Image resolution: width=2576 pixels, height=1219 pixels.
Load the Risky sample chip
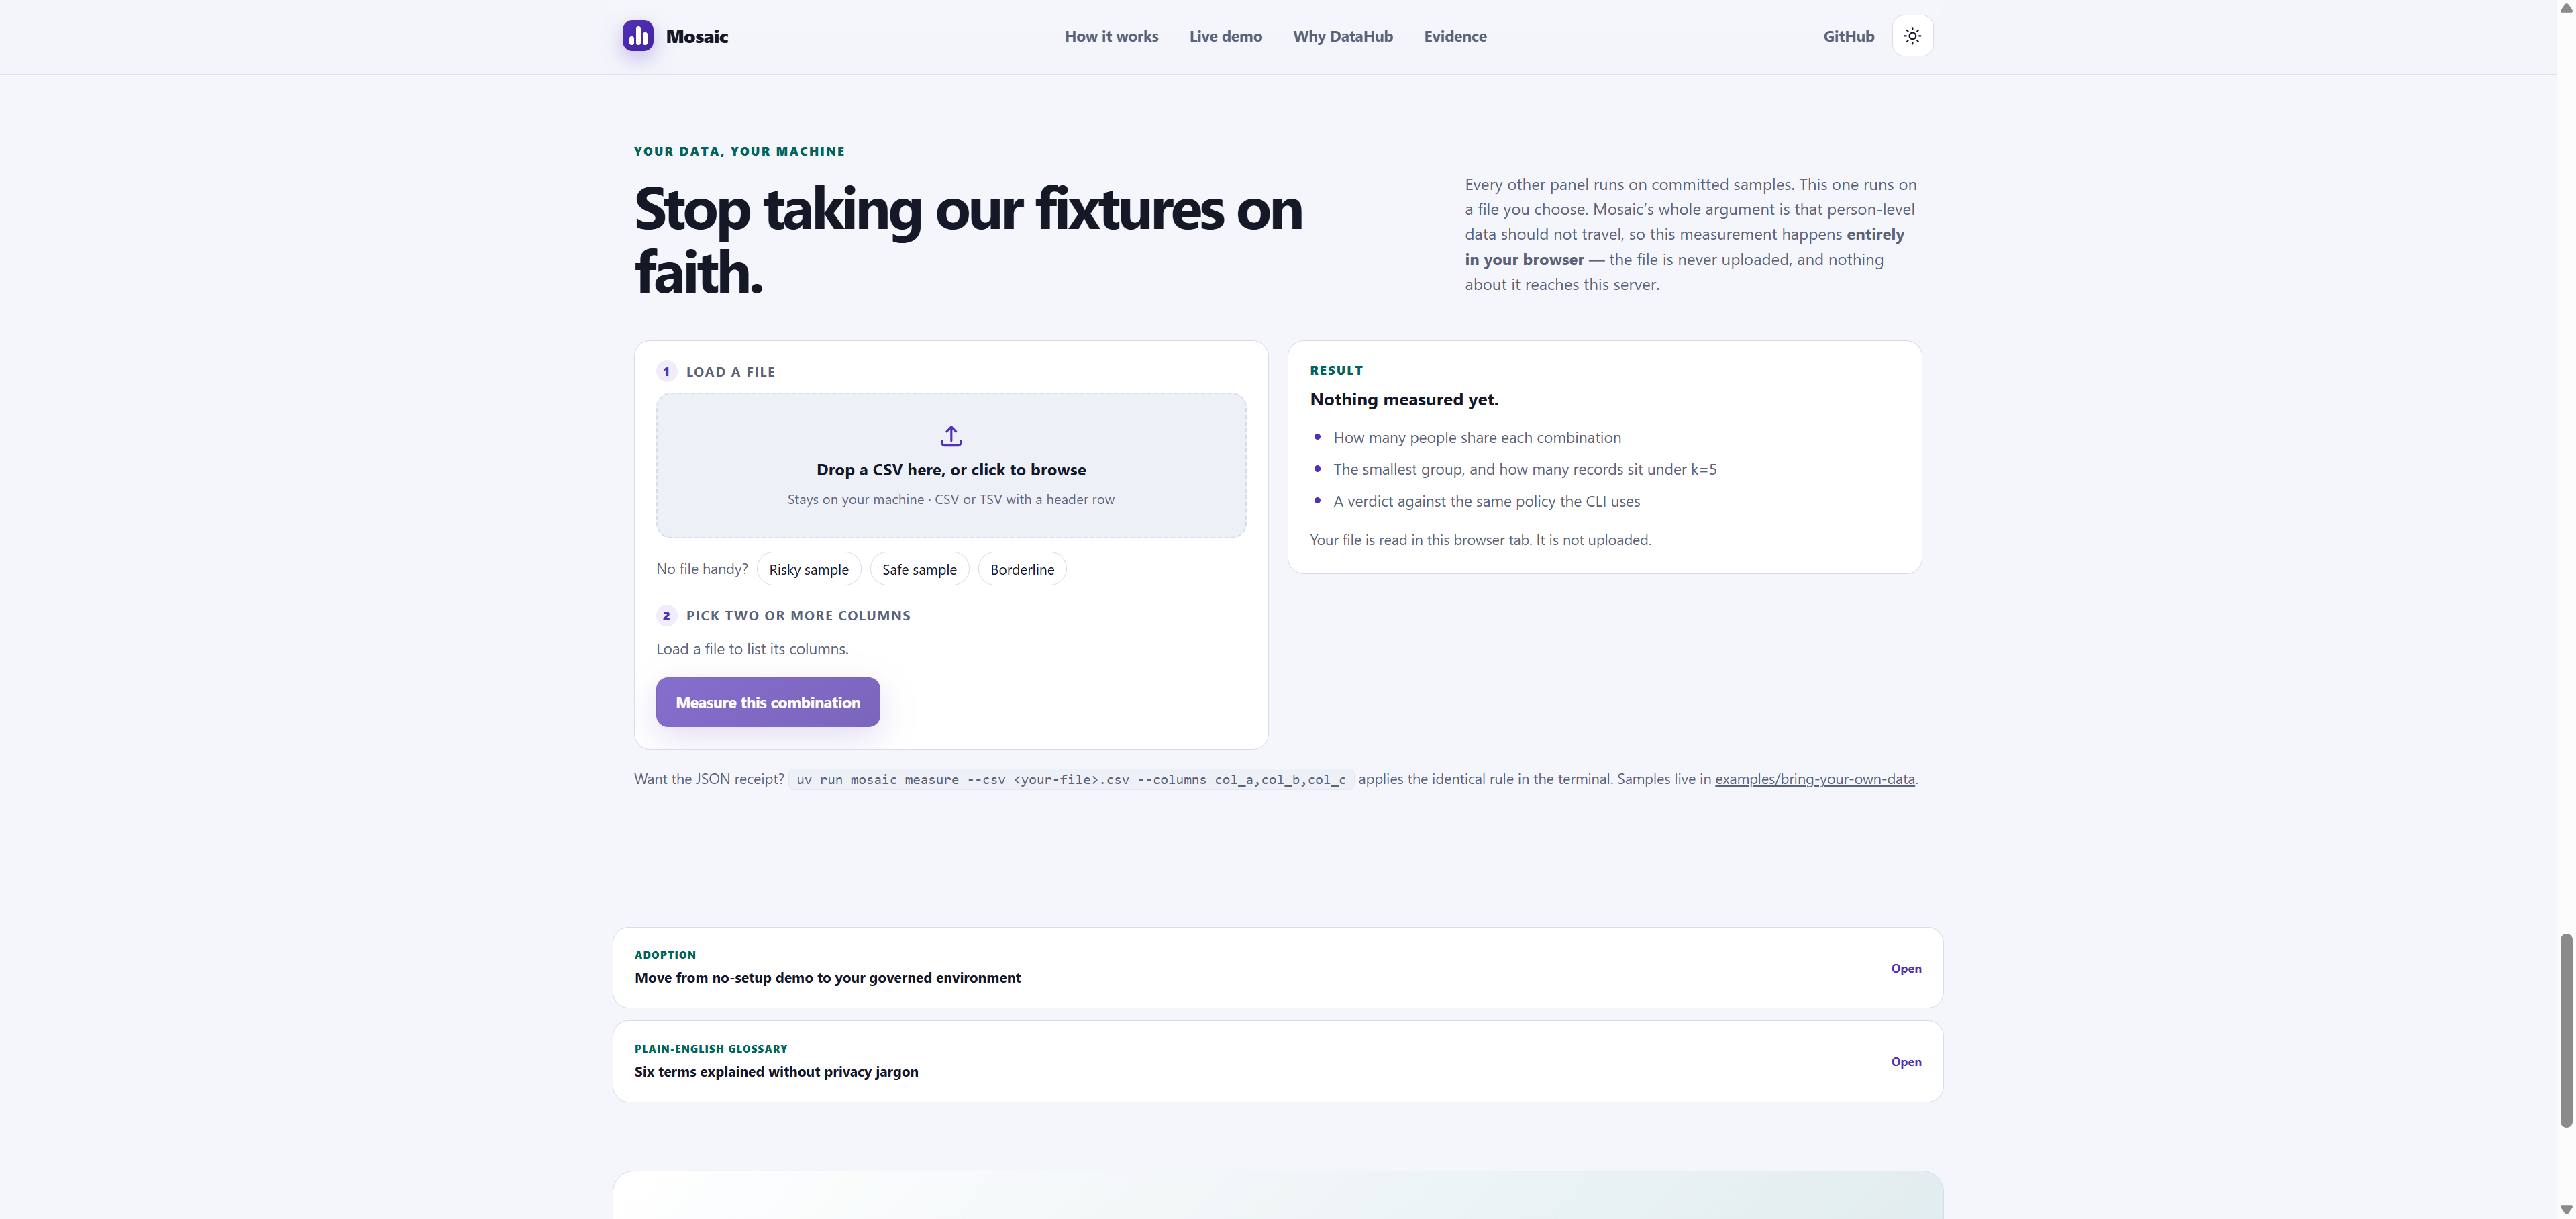point(808,569)
